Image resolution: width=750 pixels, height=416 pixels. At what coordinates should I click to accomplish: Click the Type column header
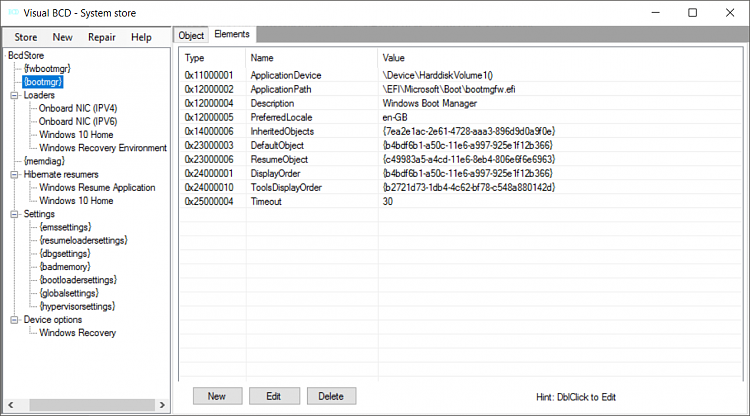coord(213,58)
